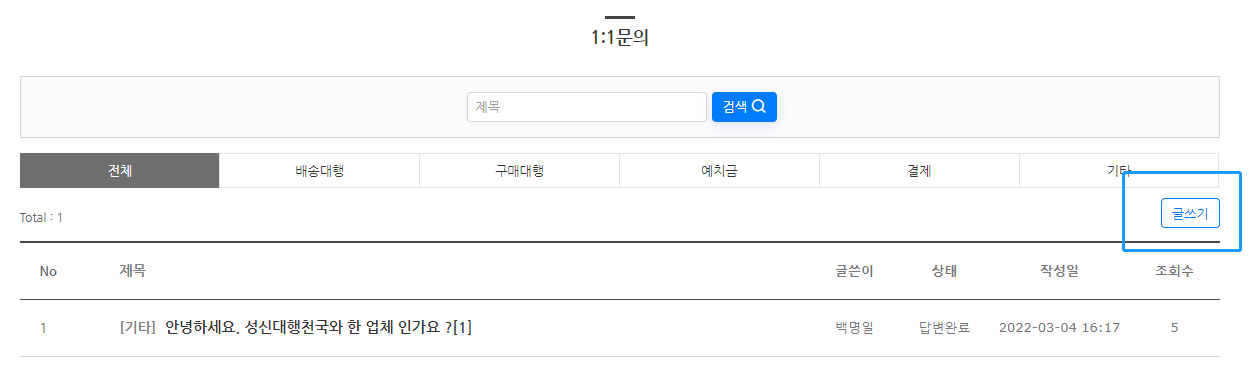Switch to the 기타 tab
Screen dimensions: 1250x385
pyautogui.click(x=1119, y=170)
